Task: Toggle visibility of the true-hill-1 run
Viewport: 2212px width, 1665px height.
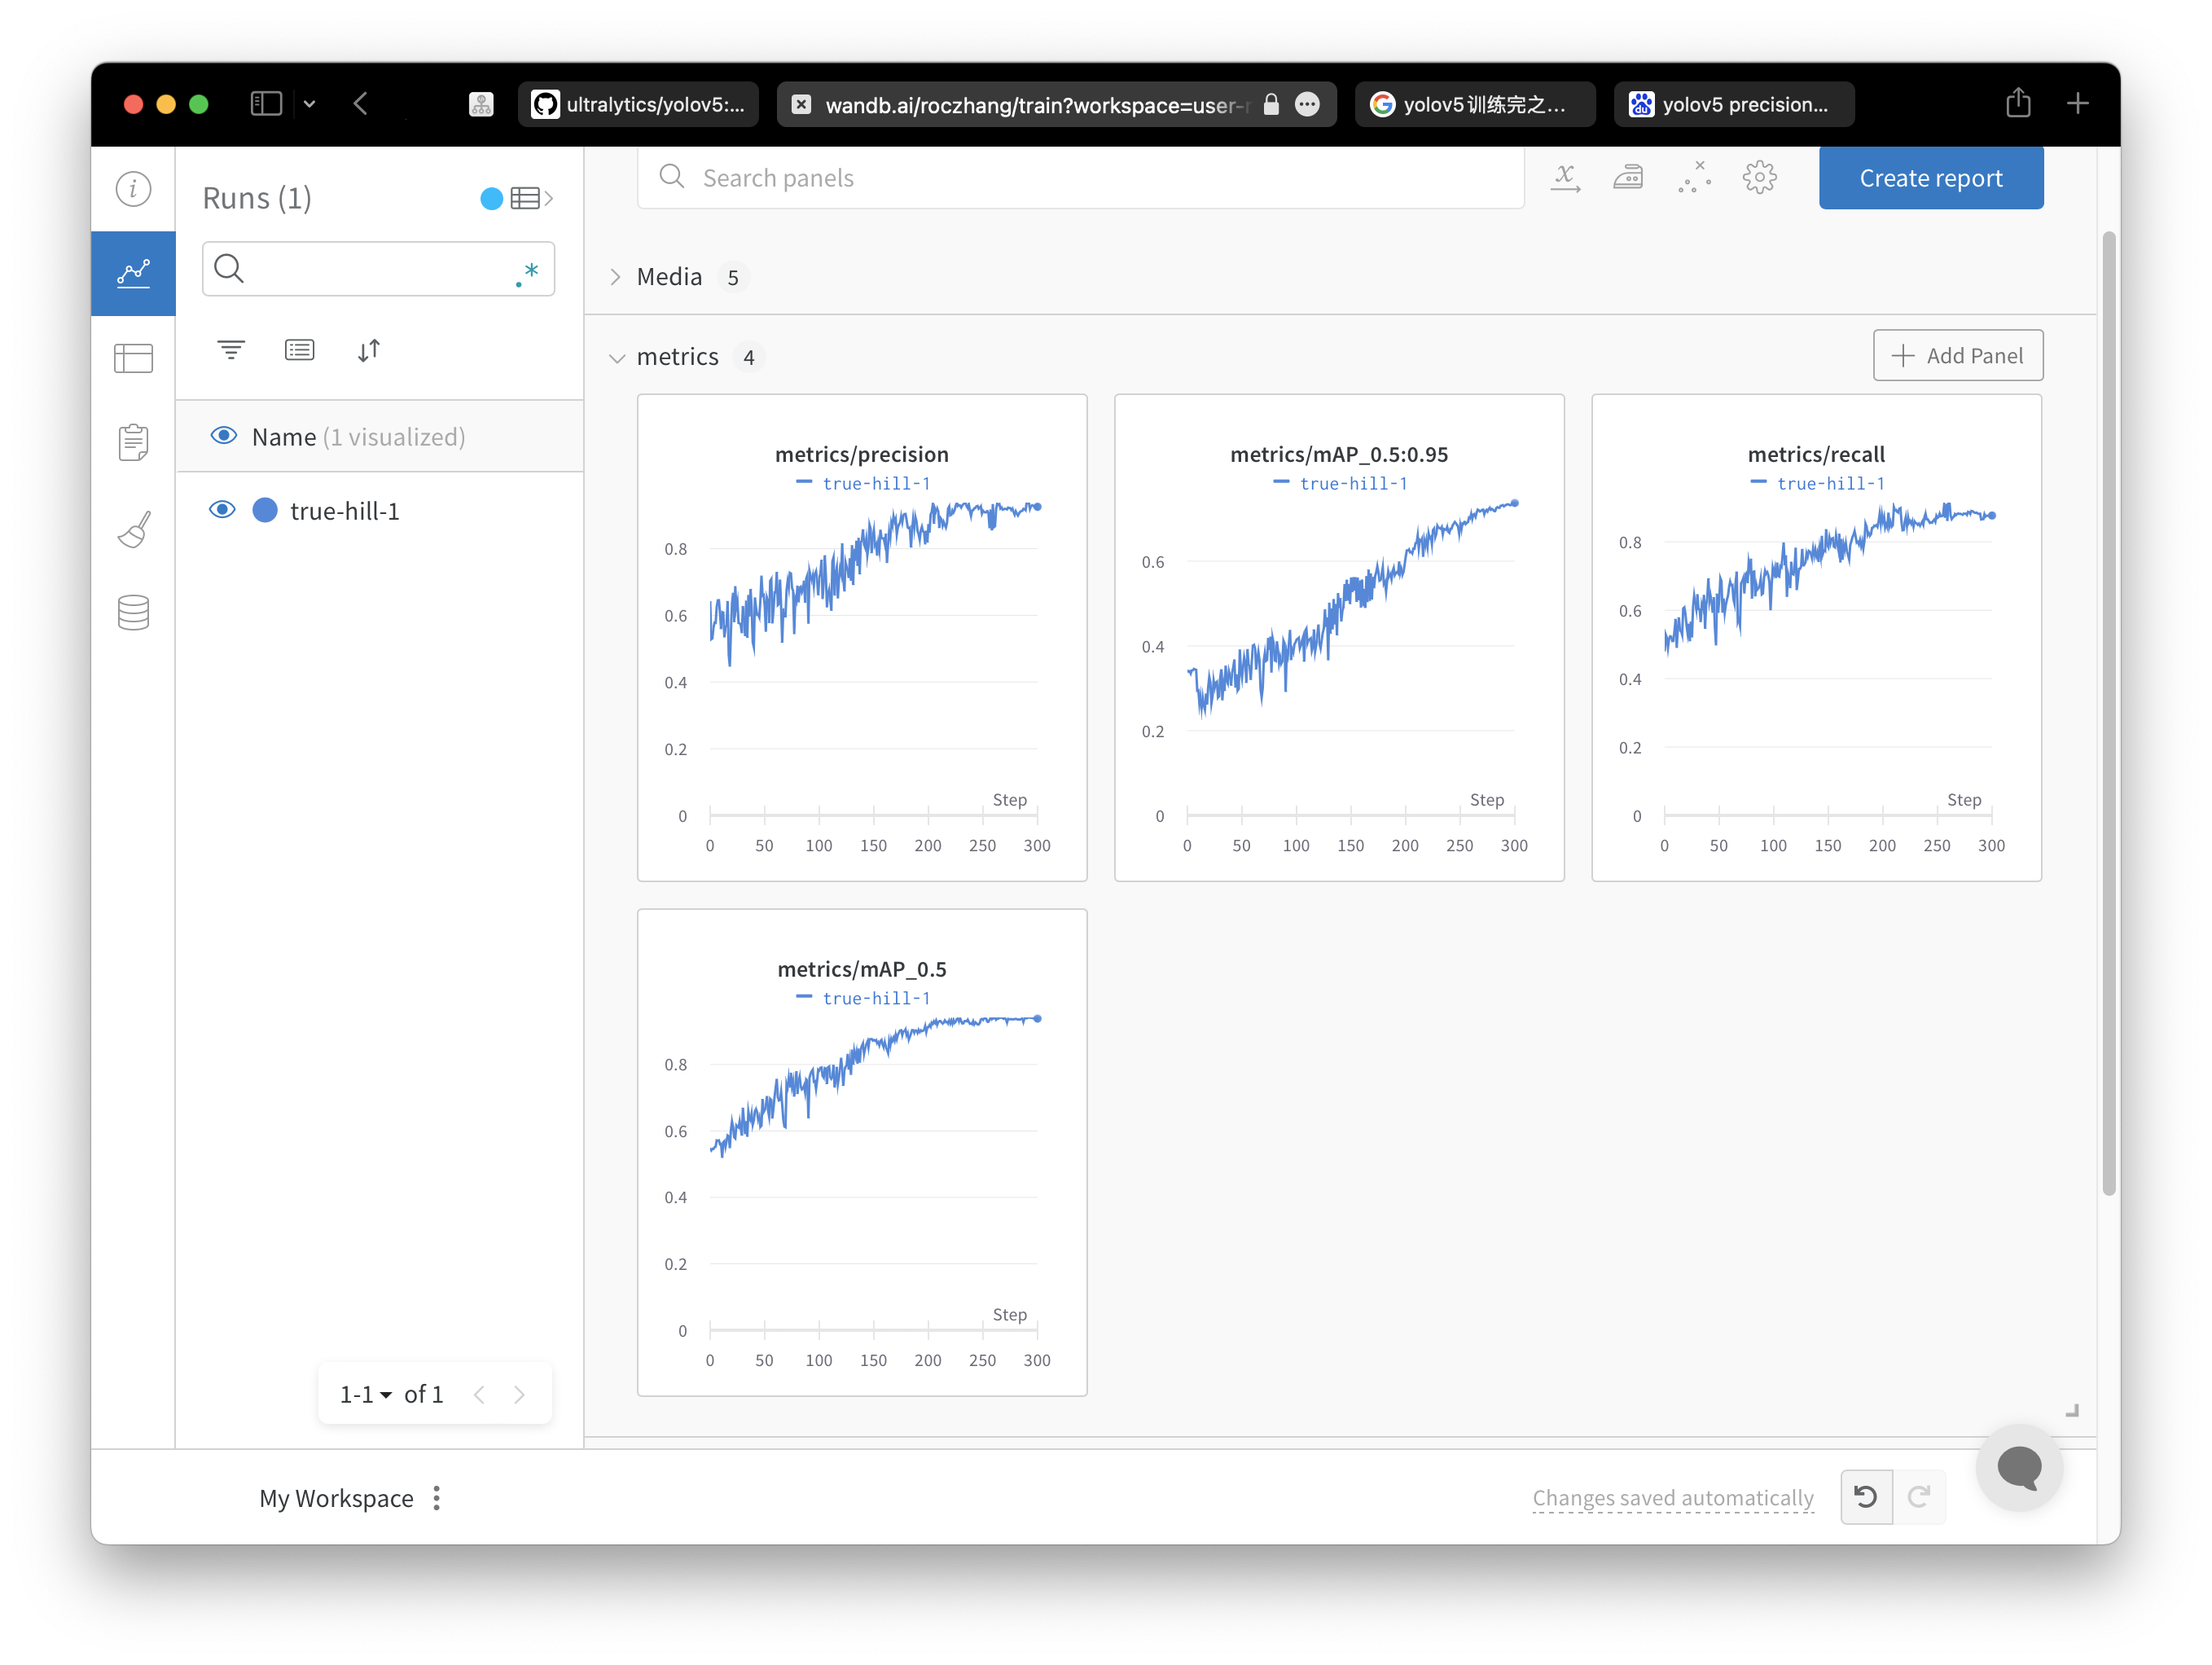Action: click(222, 510)
